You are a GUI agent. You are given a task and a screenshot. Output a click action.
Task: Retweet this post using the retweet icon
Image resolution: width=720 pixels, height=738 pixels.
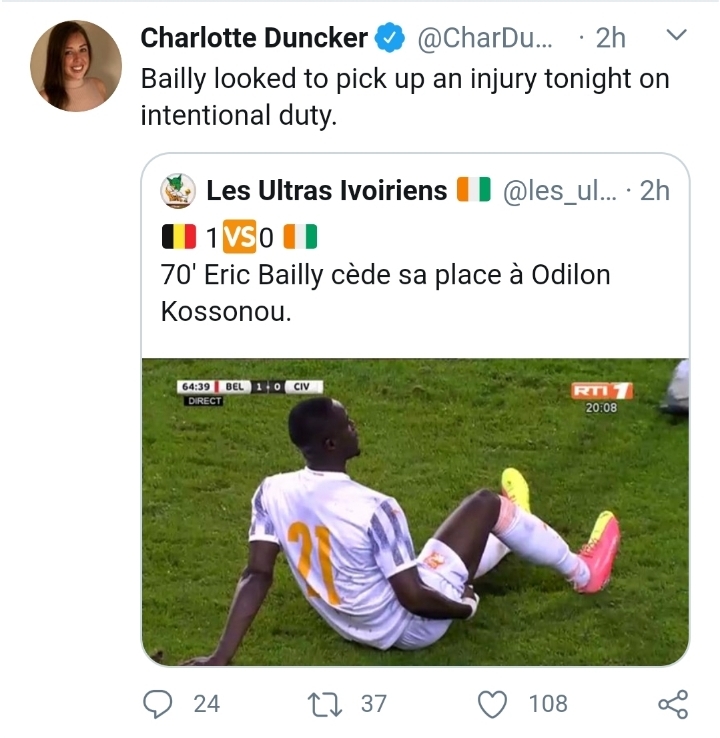pyautogui.click(x=326, y=704)
